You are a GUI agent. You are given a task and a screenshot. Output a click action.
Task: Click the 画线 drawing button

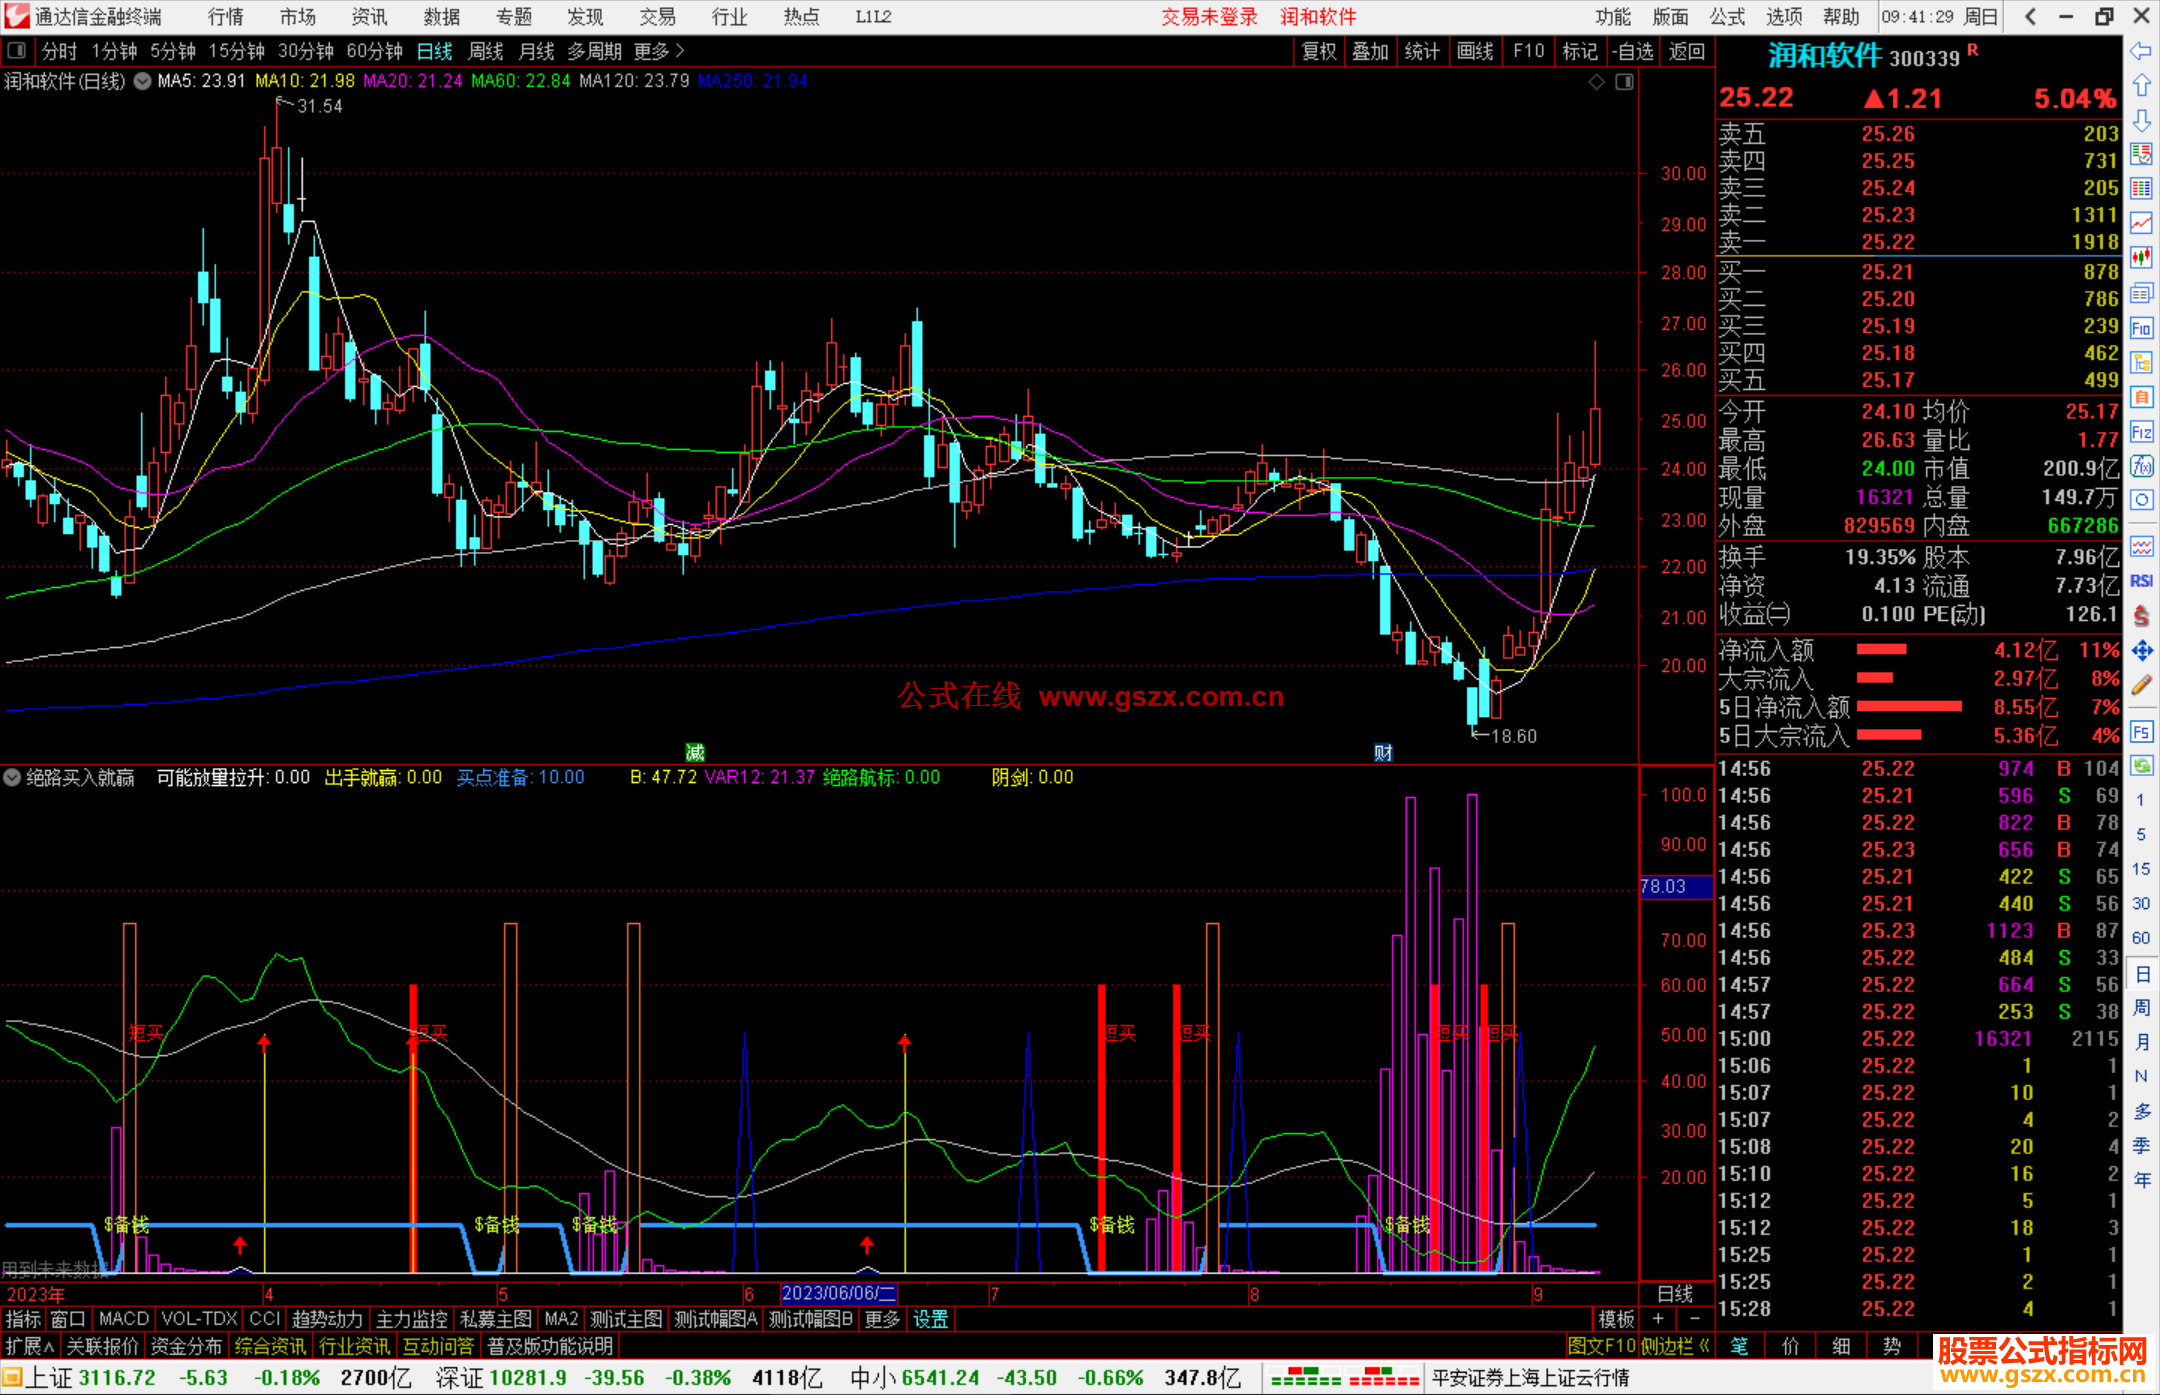(x=1475, y=51)
